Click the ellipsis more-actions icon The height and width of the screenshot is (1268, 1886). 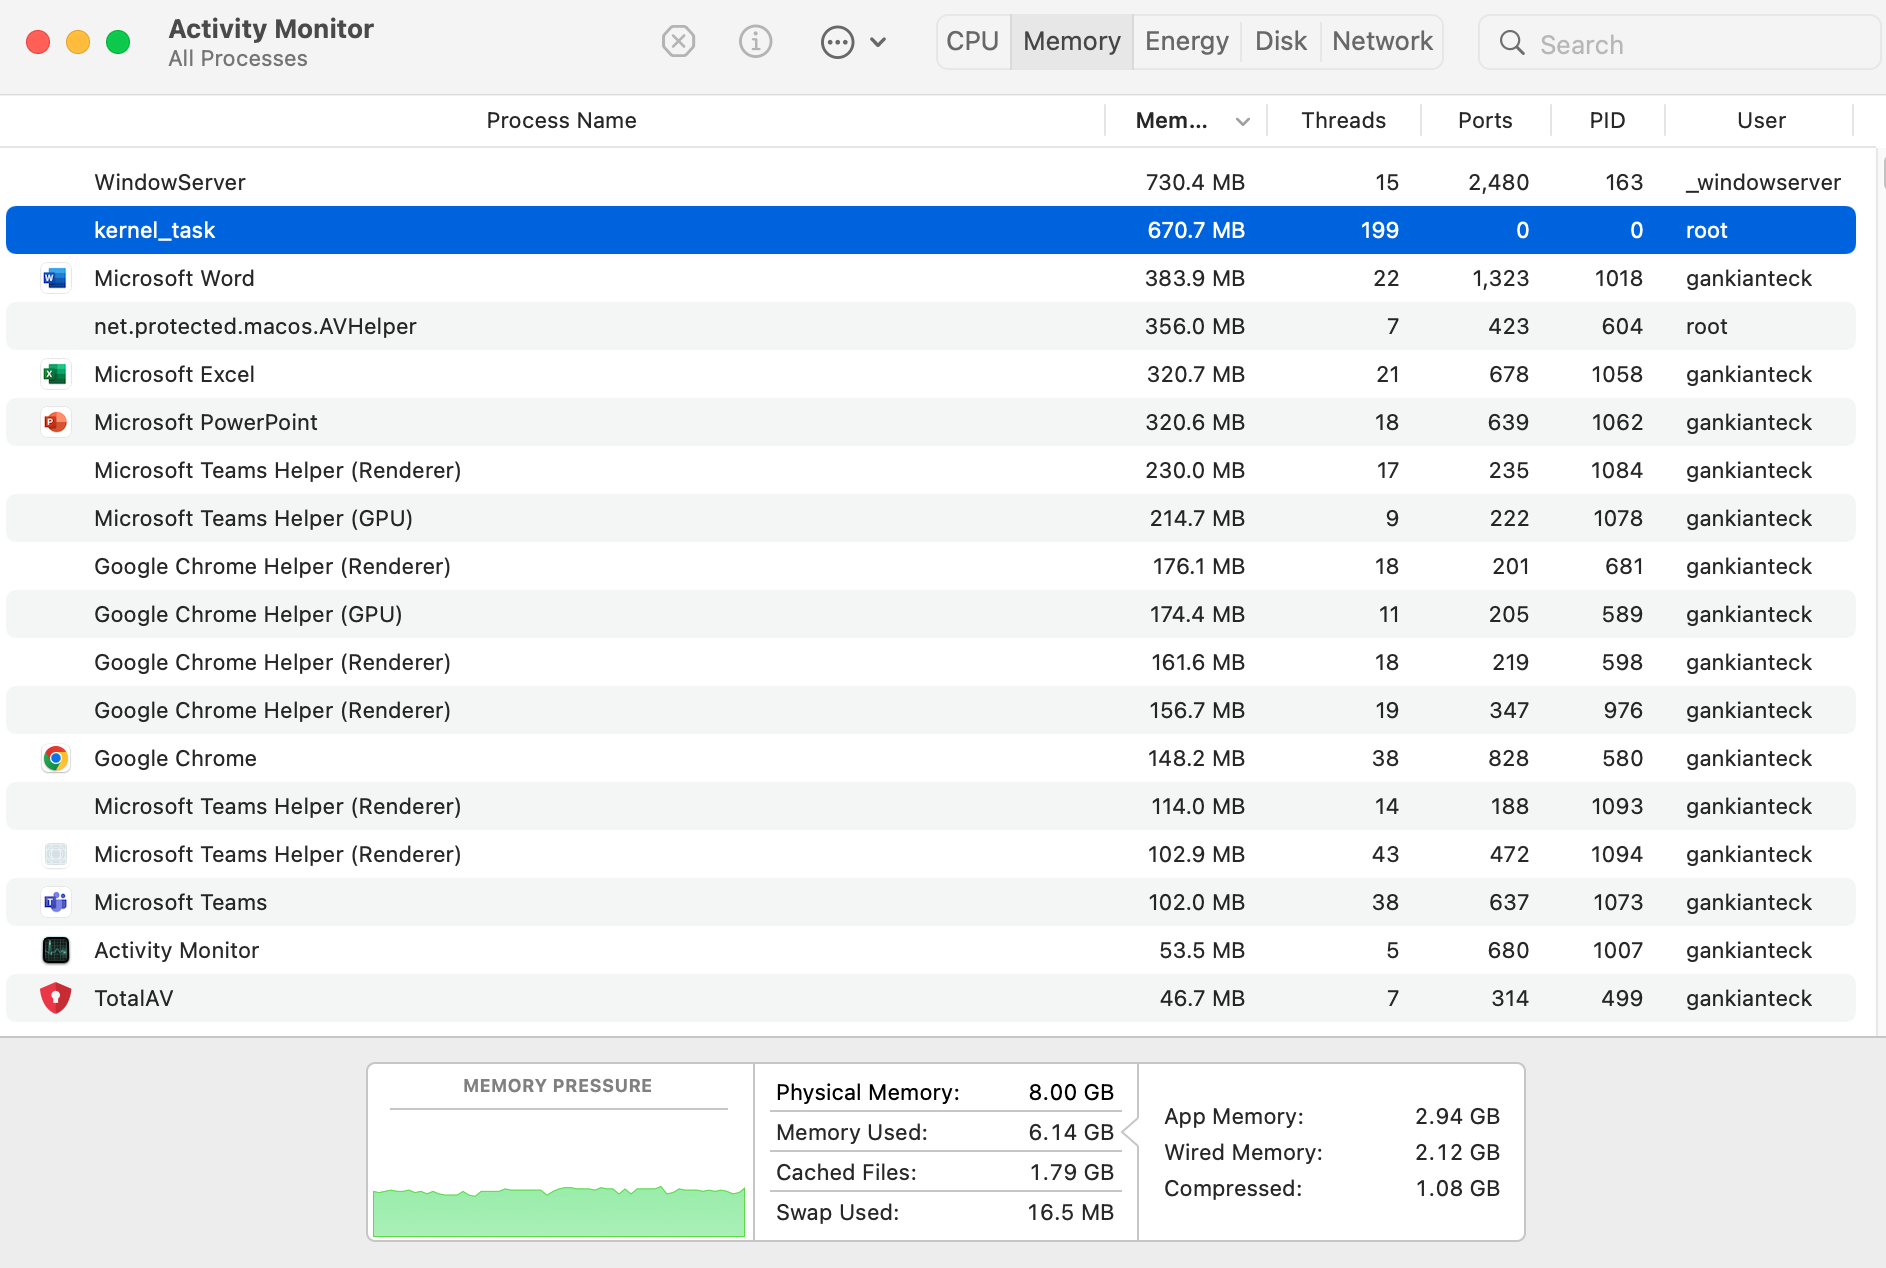837,42
